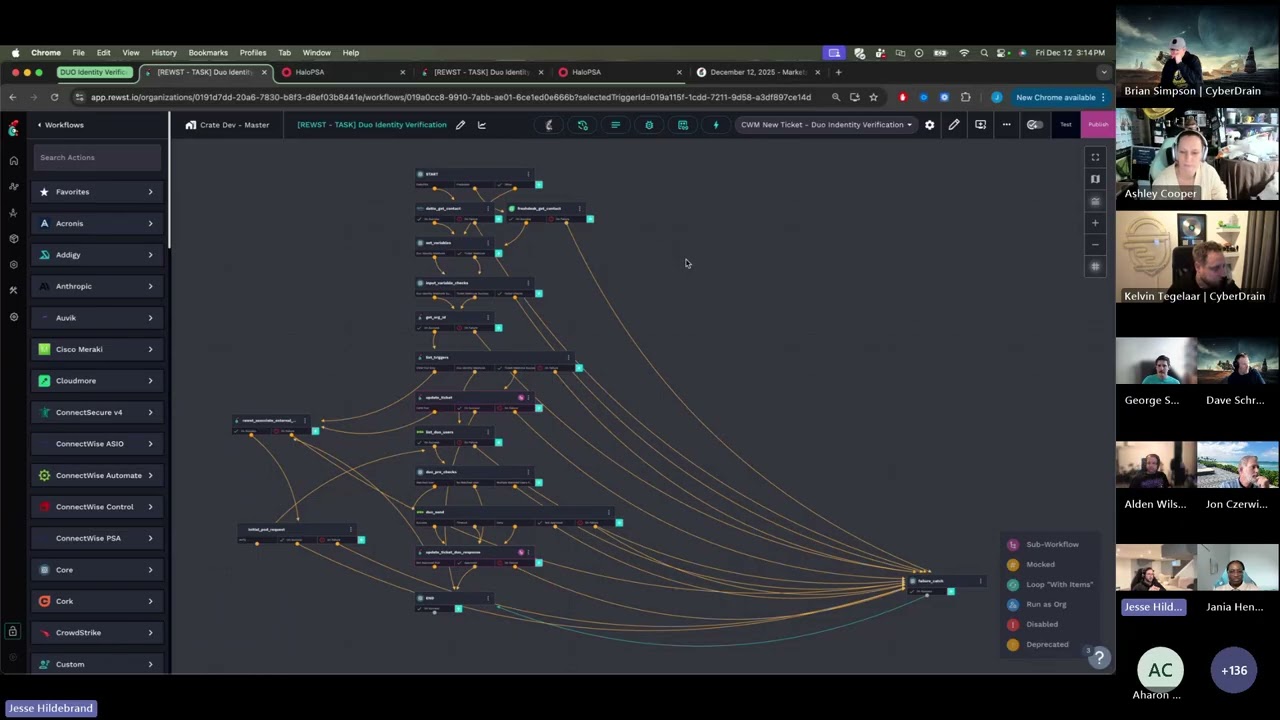Open the macOS Wi-Fi status icon
Screen dimensions: 1280x720
tap(964, 52)
